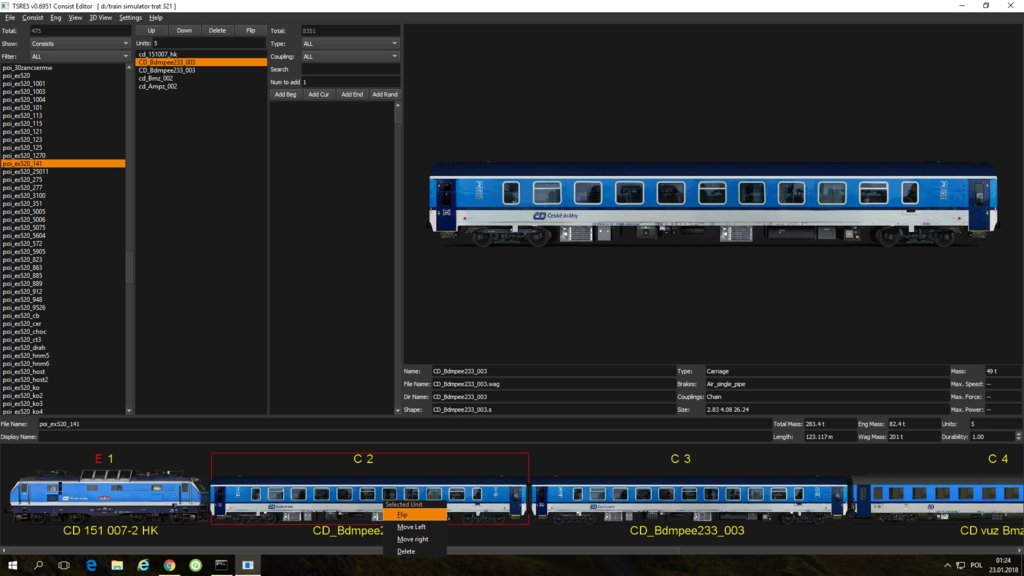This screenshot has width=1024, height=576.
Task: Click Internet Explorer taskbar icon
Action: coord(143,565)
